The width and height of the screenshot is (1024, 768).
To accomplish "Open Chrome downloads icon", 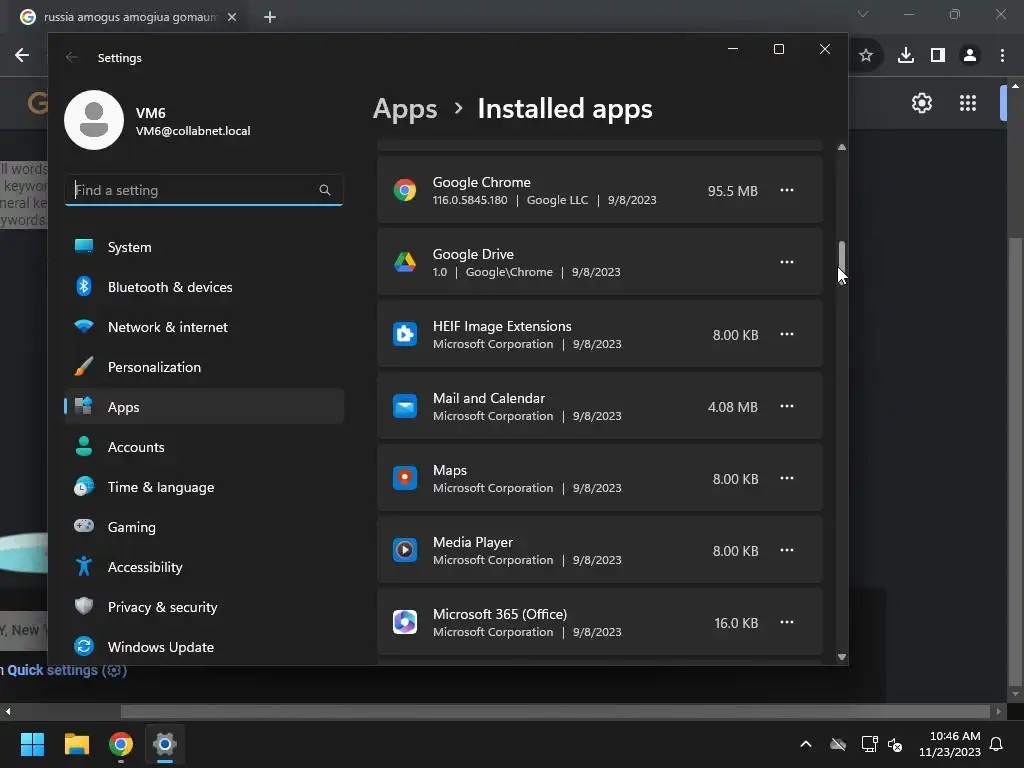I will pos(906,56).
